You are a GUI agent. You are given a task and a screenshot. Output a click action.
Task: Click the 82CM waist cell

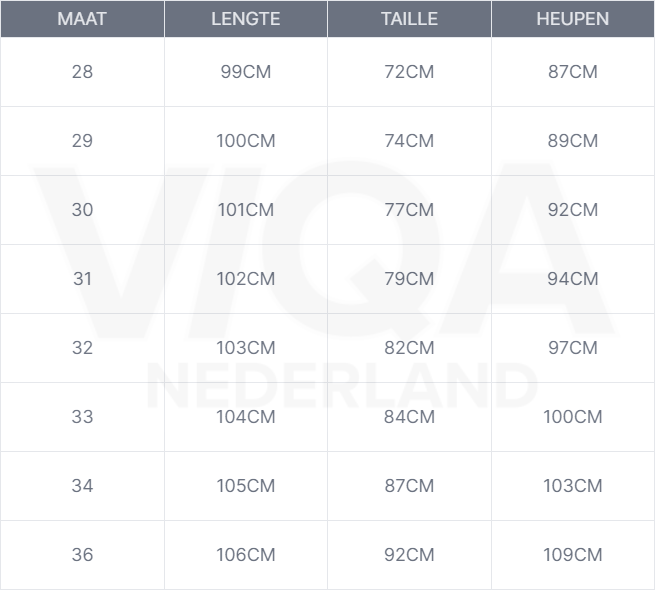click(409, 348)
